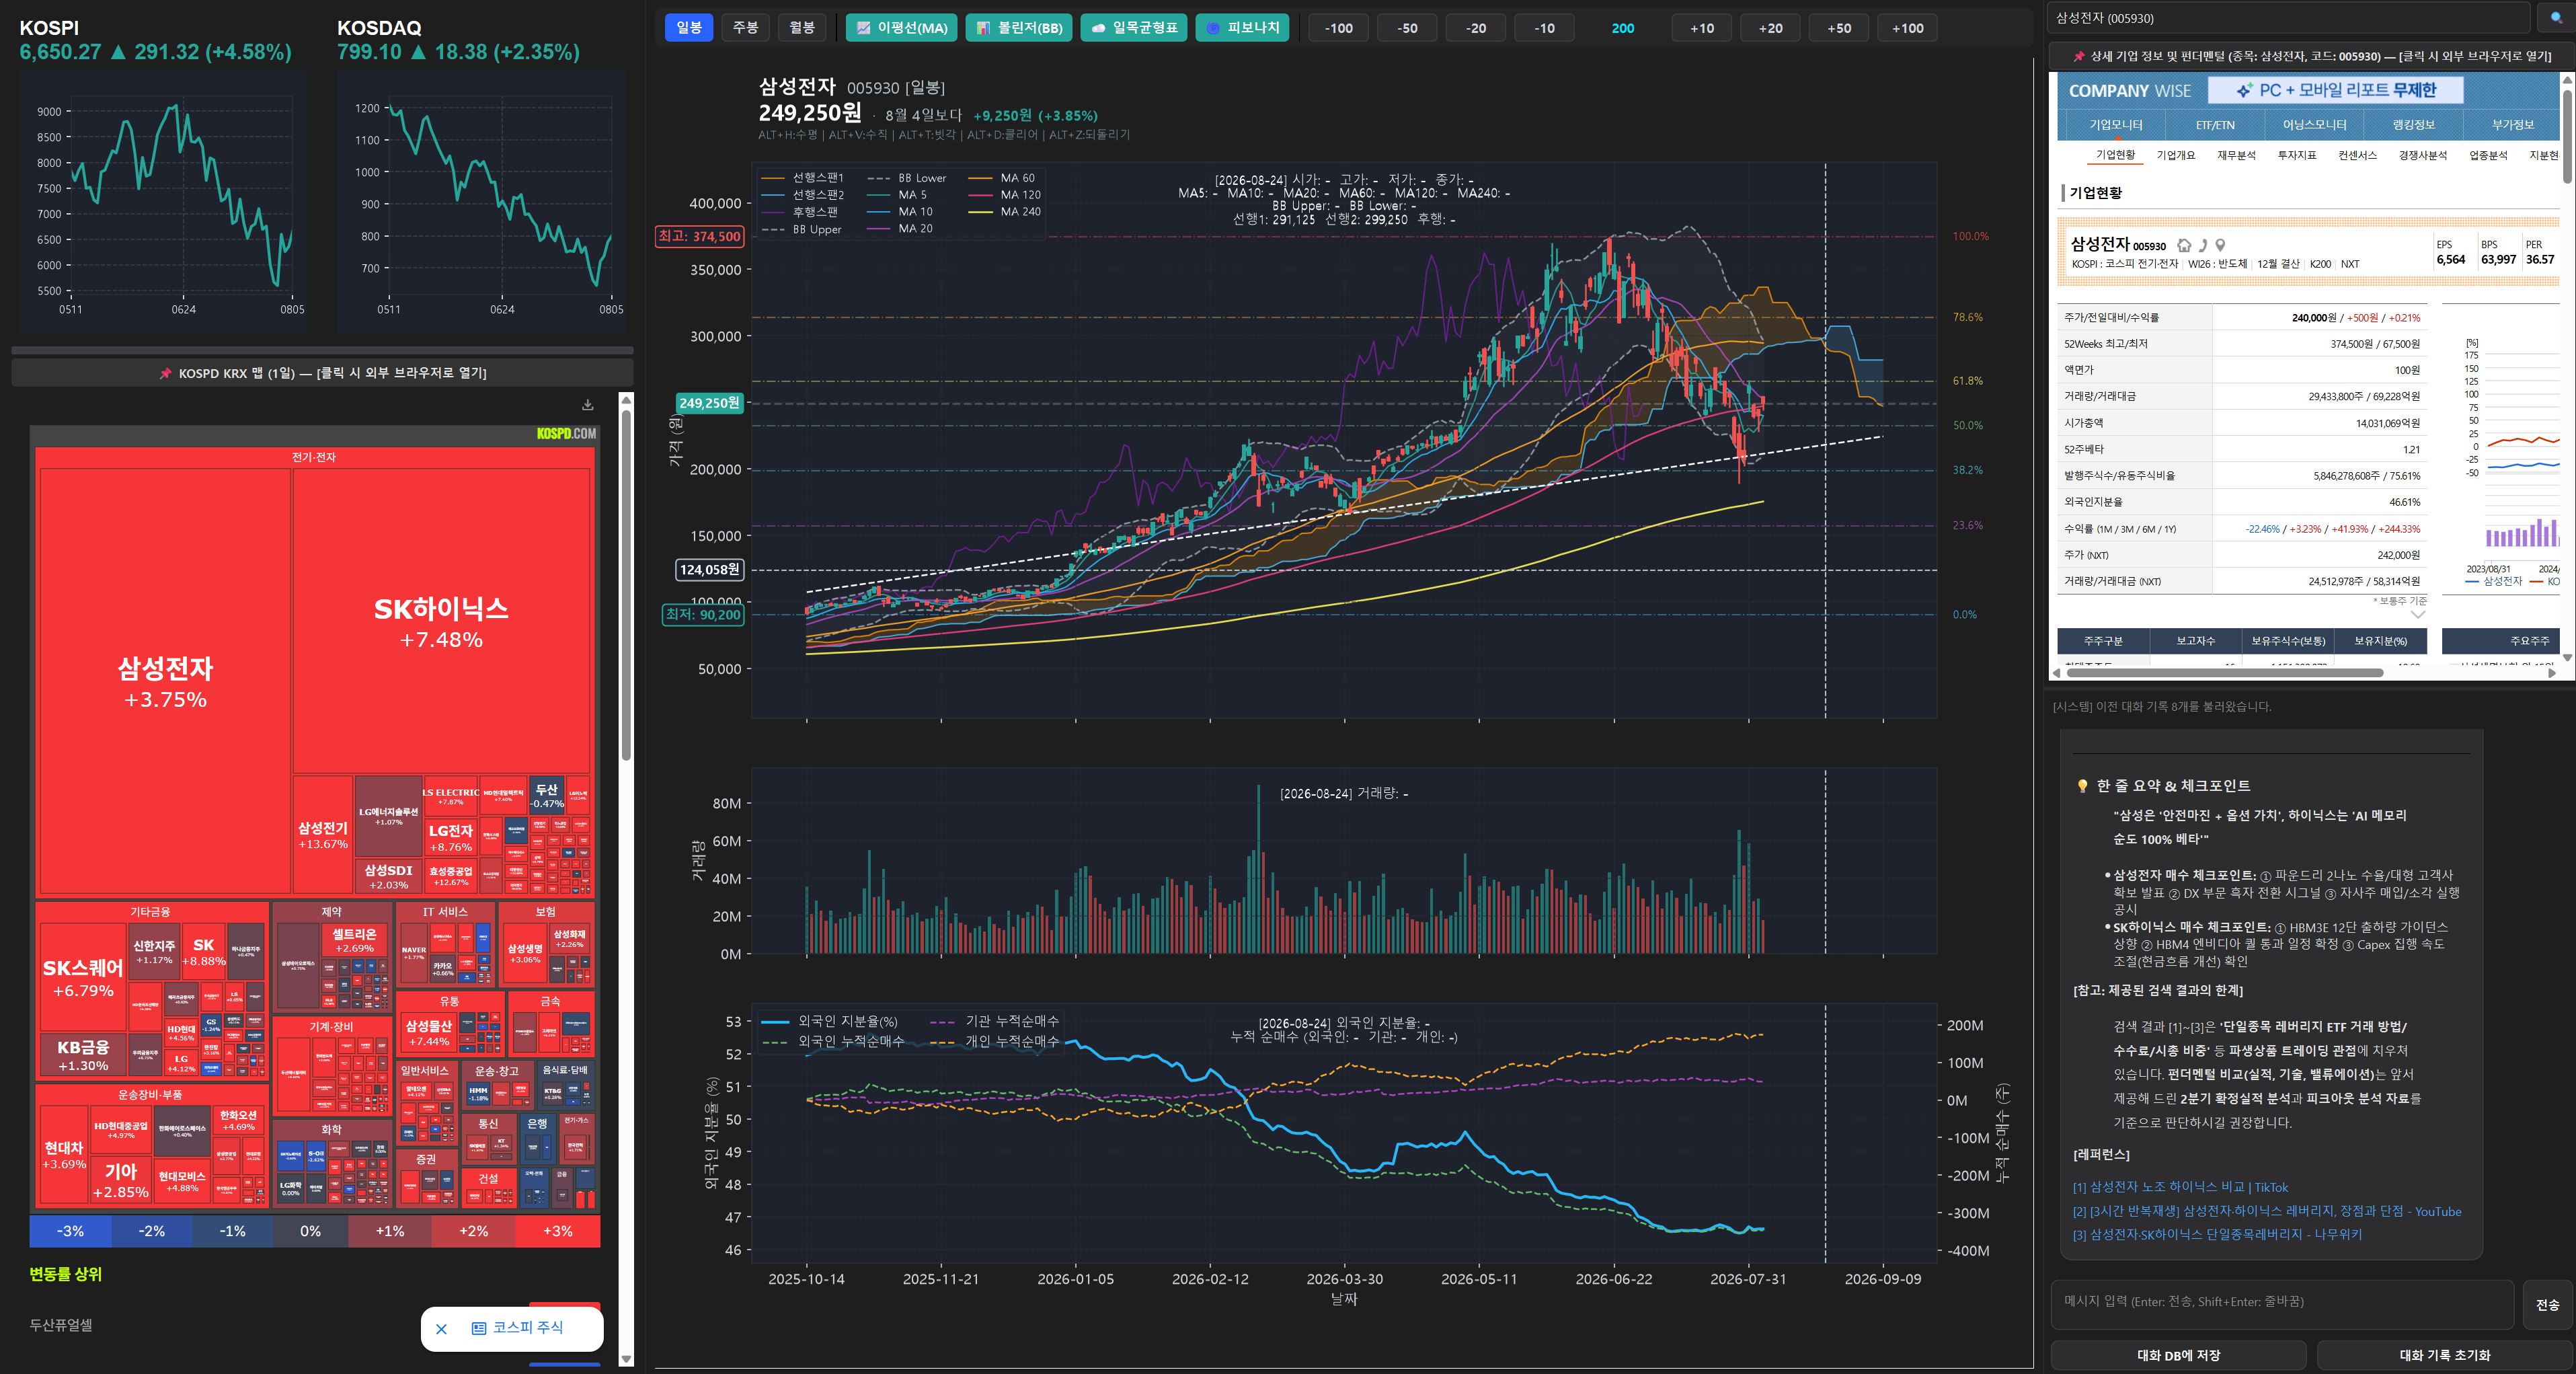Switch to 투자지표 sub-tab
The width and height of the screenshot is (2576, 1374).
[x=2297, y=156]
